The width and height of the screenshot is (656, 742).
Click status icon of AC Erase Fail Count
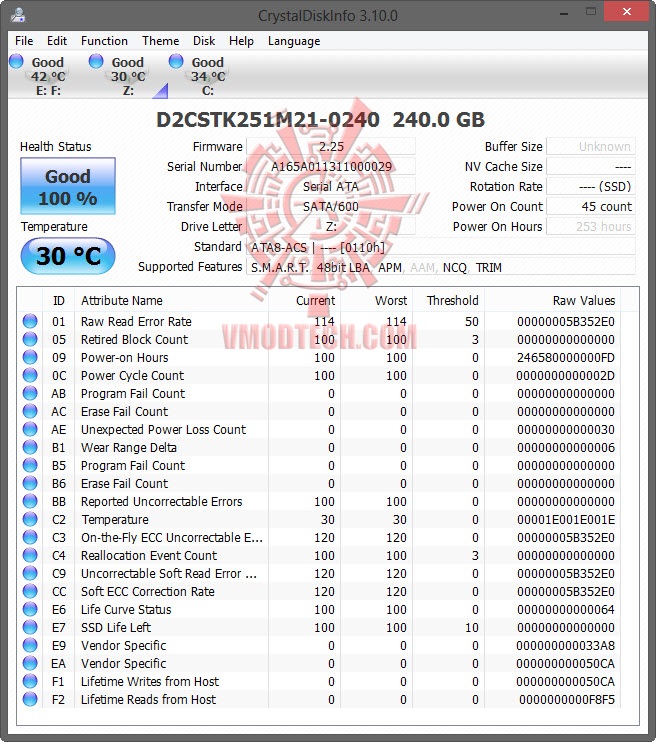pyautogui.click(x=30, y=411)
